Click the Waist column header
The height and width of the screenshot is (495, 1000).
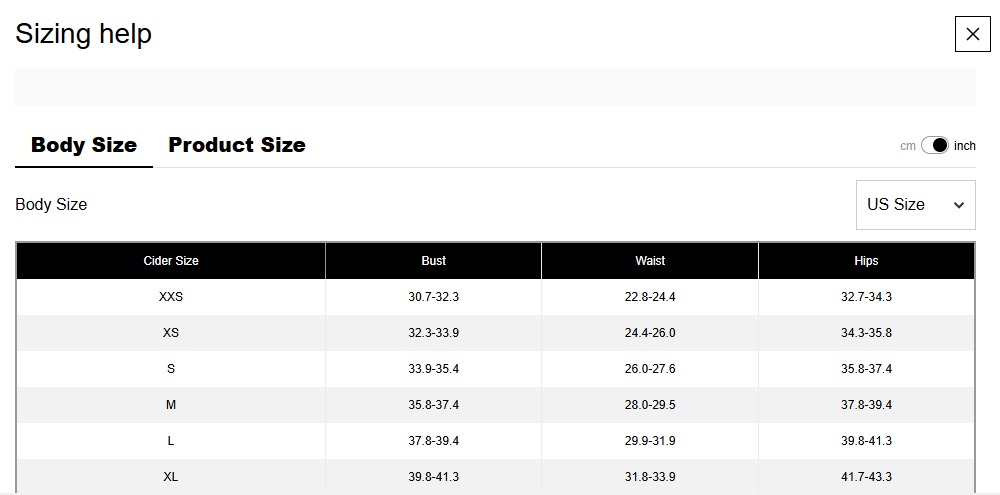[650, 260]
